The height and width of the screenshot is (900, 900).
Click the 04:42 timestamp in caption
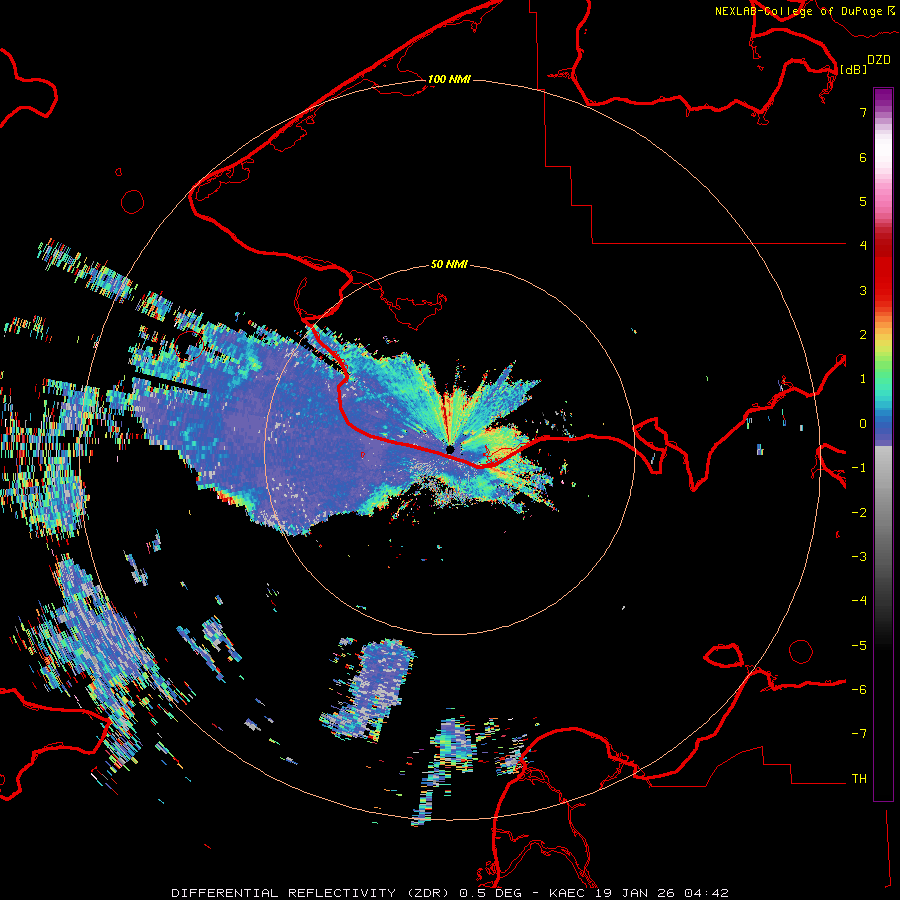point(707,893)
